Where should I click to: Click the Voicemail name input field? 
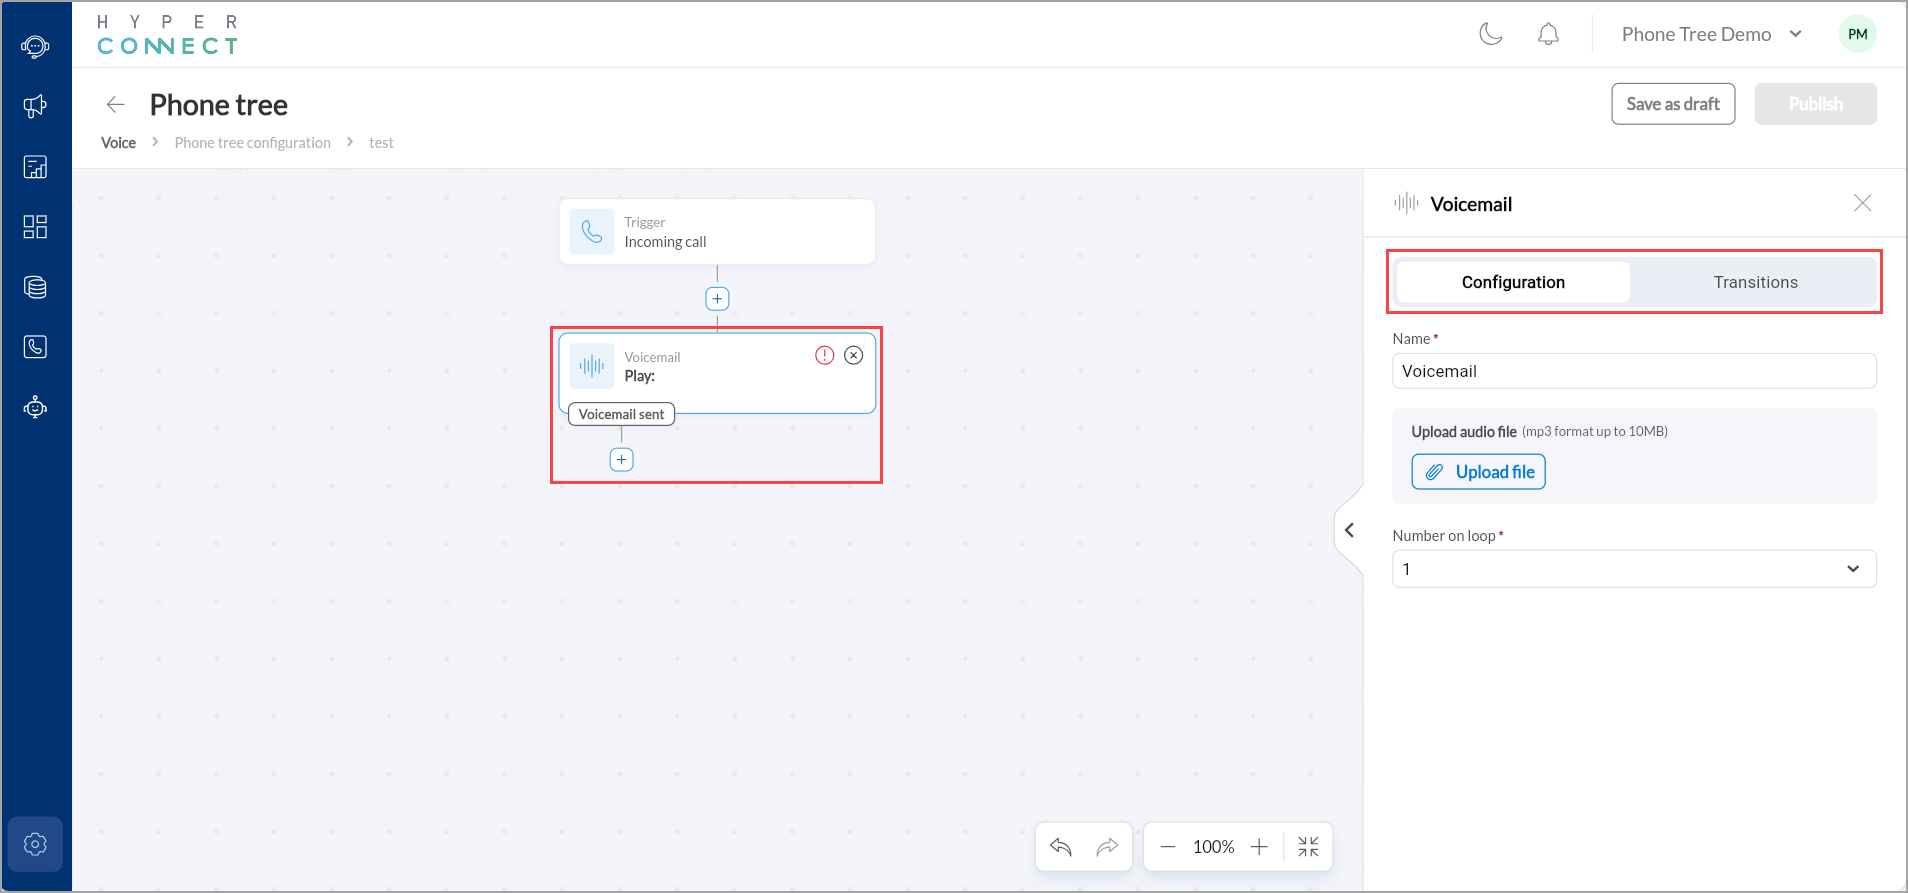[1634, 371]
